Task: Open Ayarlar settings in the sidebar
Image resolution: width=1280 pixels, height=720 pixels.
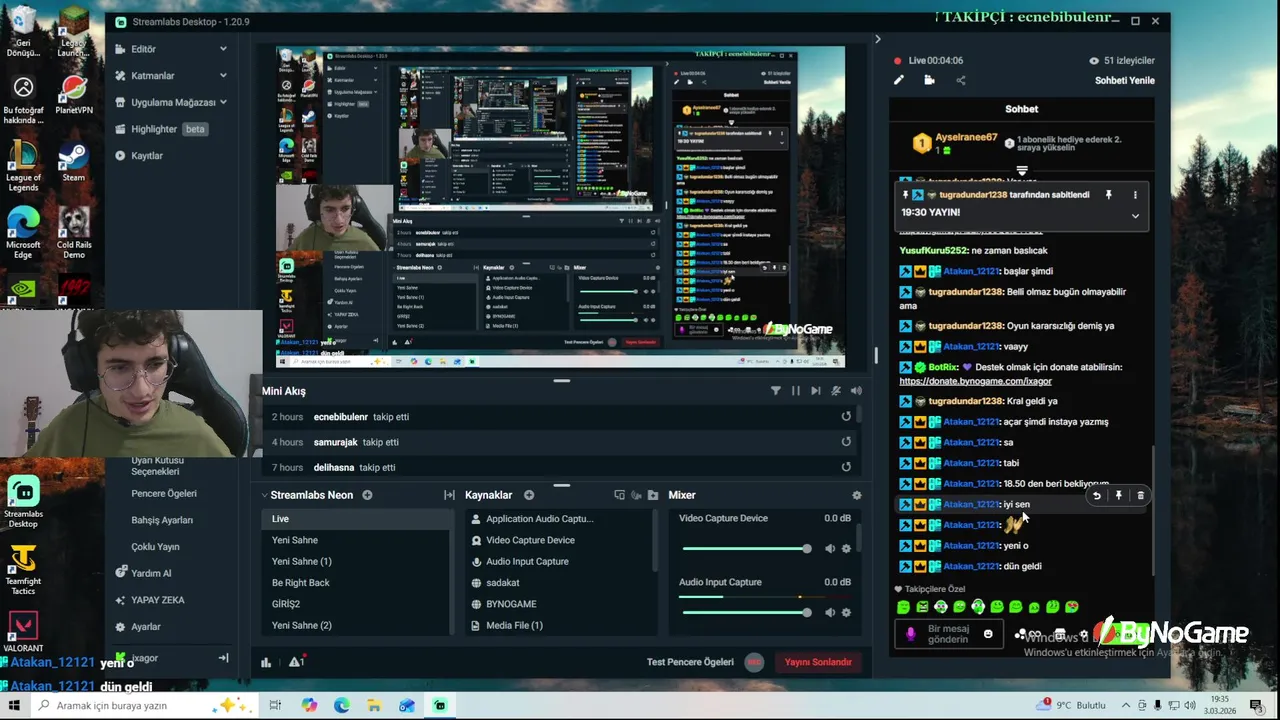Action: point(137,627)
